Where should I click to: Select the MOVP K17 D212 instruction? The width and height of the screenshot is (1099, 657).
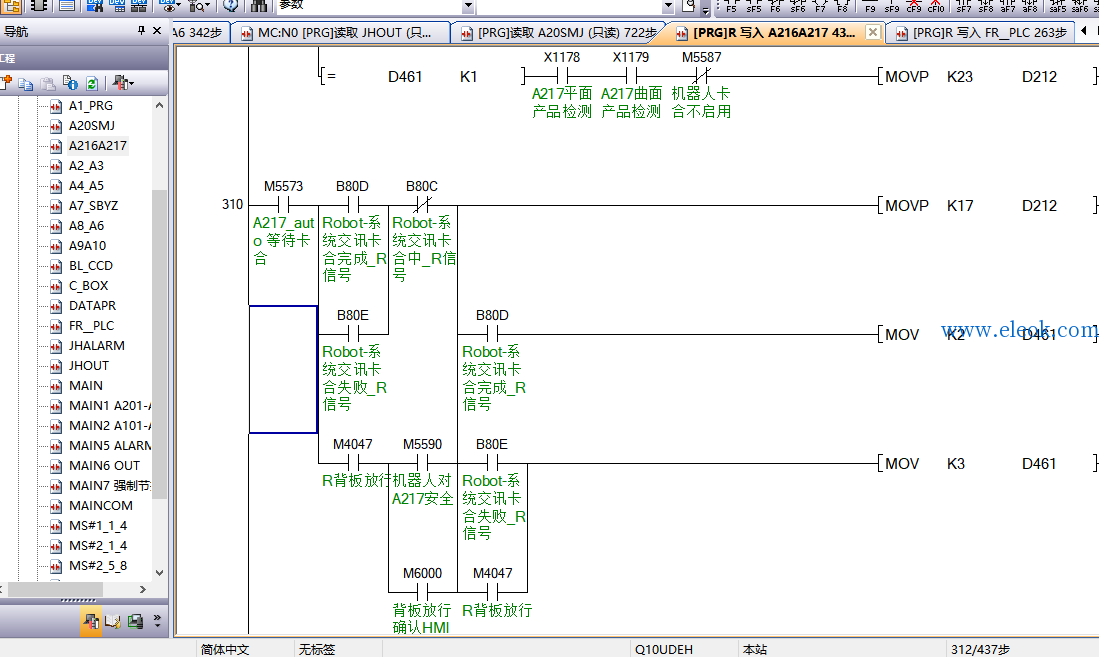(x=988, y=205)
